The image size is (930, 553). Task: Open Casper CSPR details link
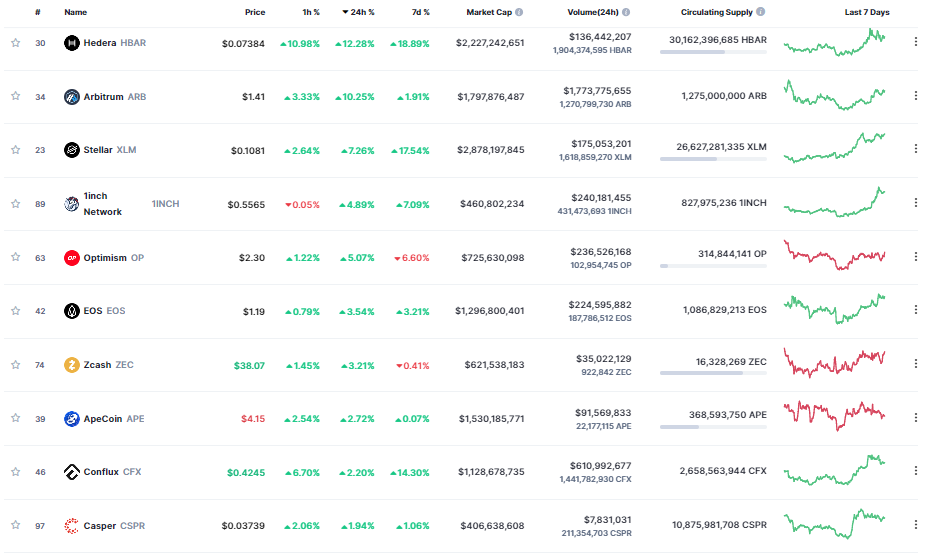click(x=114, y=526)
